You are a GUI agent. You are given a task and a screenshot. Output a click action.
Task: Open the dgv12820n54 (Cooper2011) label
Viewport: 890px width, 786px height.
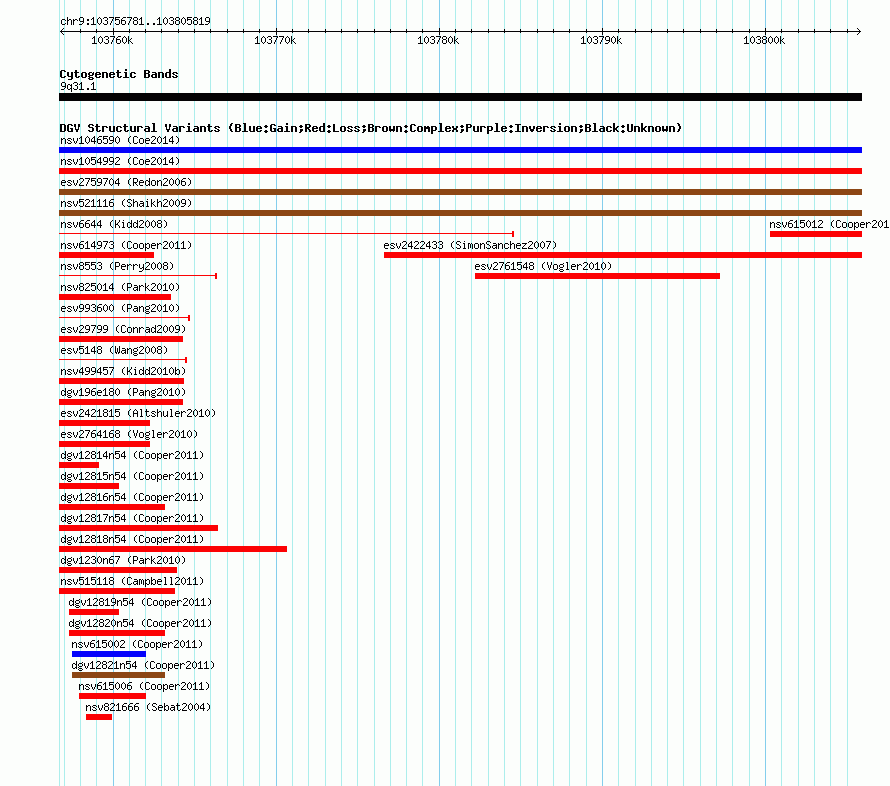coord(140,623)
